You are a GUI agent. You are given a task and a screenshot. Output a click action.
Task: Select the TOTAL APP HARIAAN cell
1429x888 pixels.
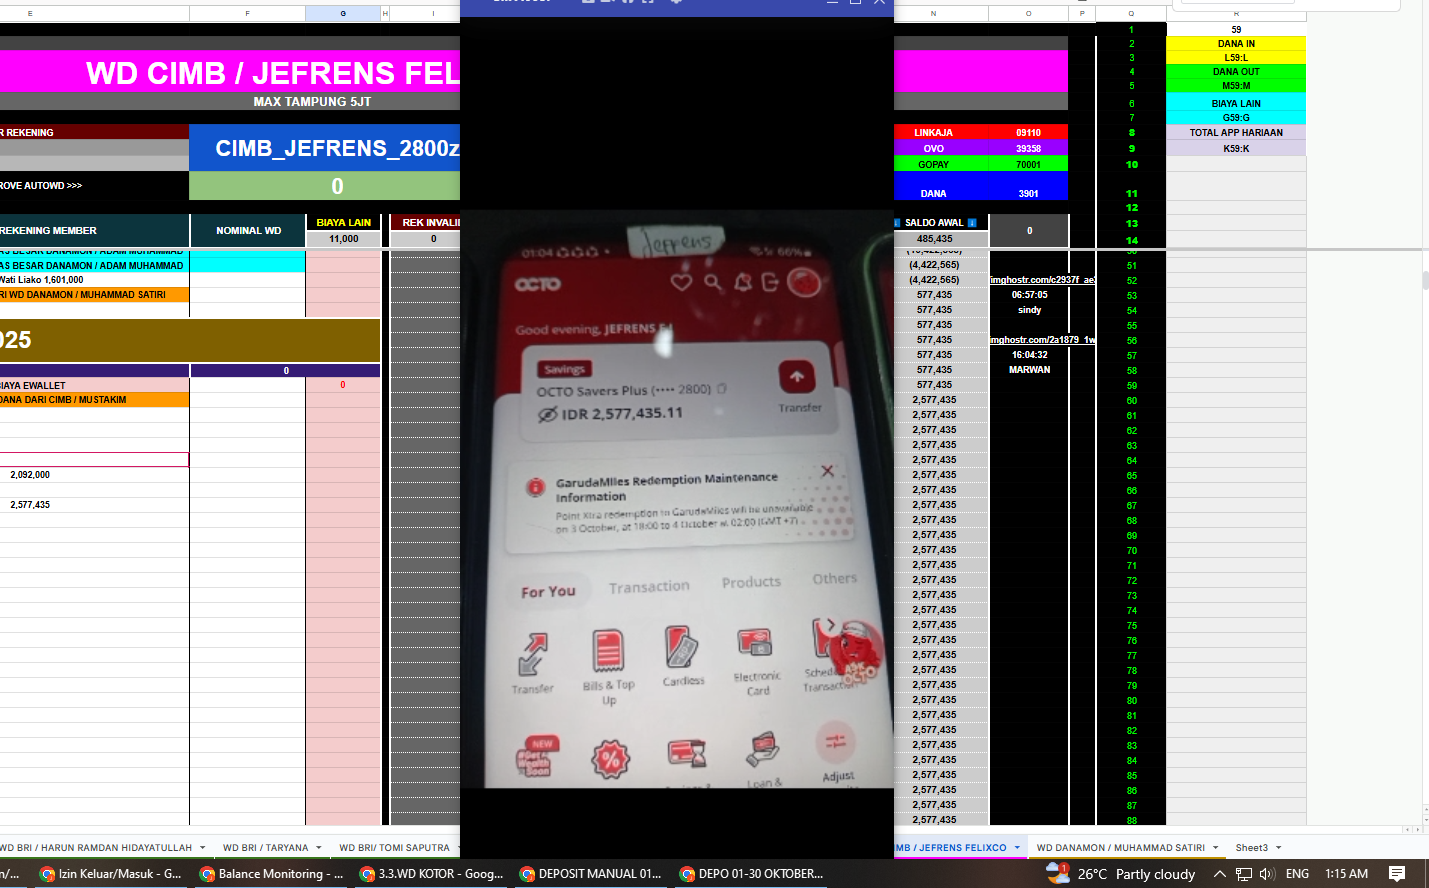1236,132
